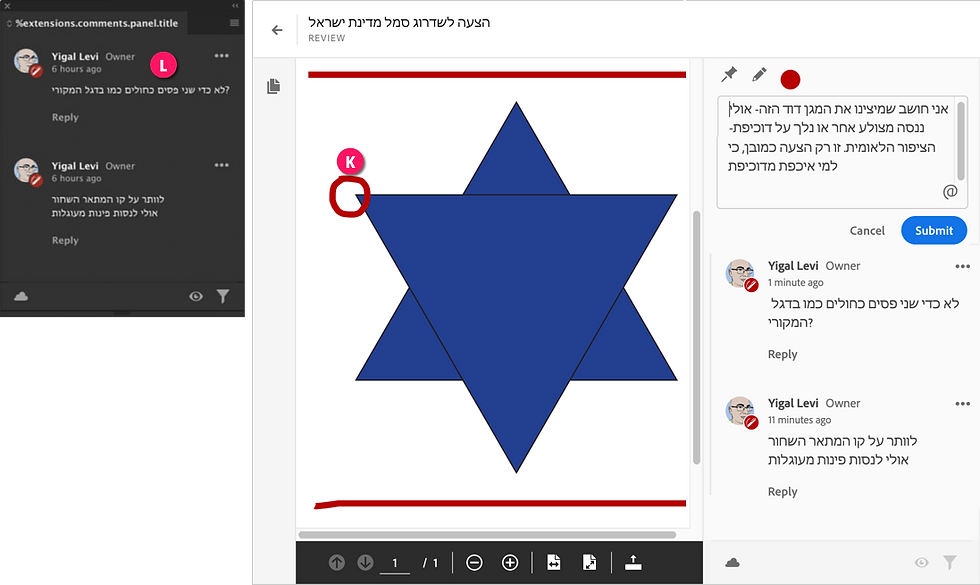Viewport: 980px width, 585px height.
Task: Open the red annotation color swatch
Action: (x=790, y=79)
